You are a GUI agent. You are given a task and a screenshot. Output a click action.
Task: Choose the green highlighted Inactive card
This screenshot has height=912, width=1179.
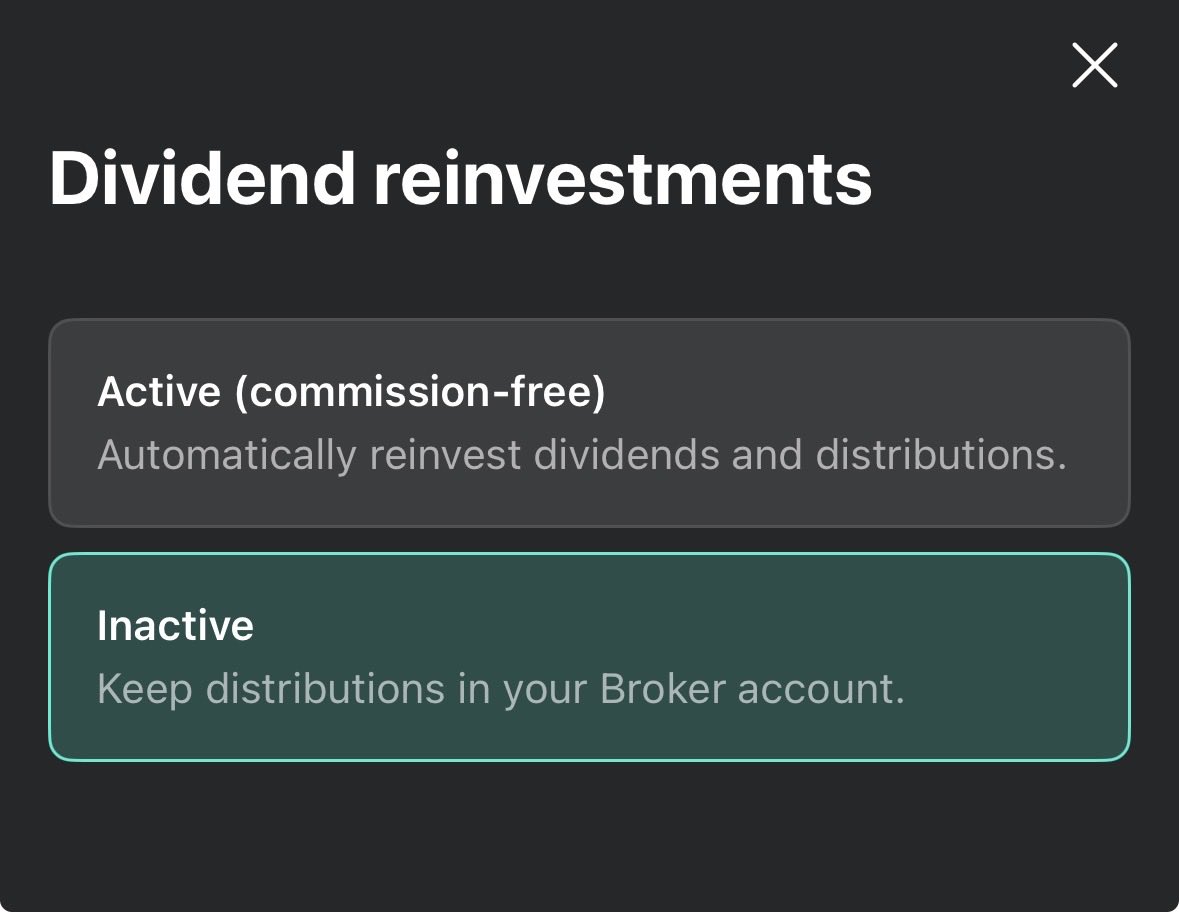(589, 657)
